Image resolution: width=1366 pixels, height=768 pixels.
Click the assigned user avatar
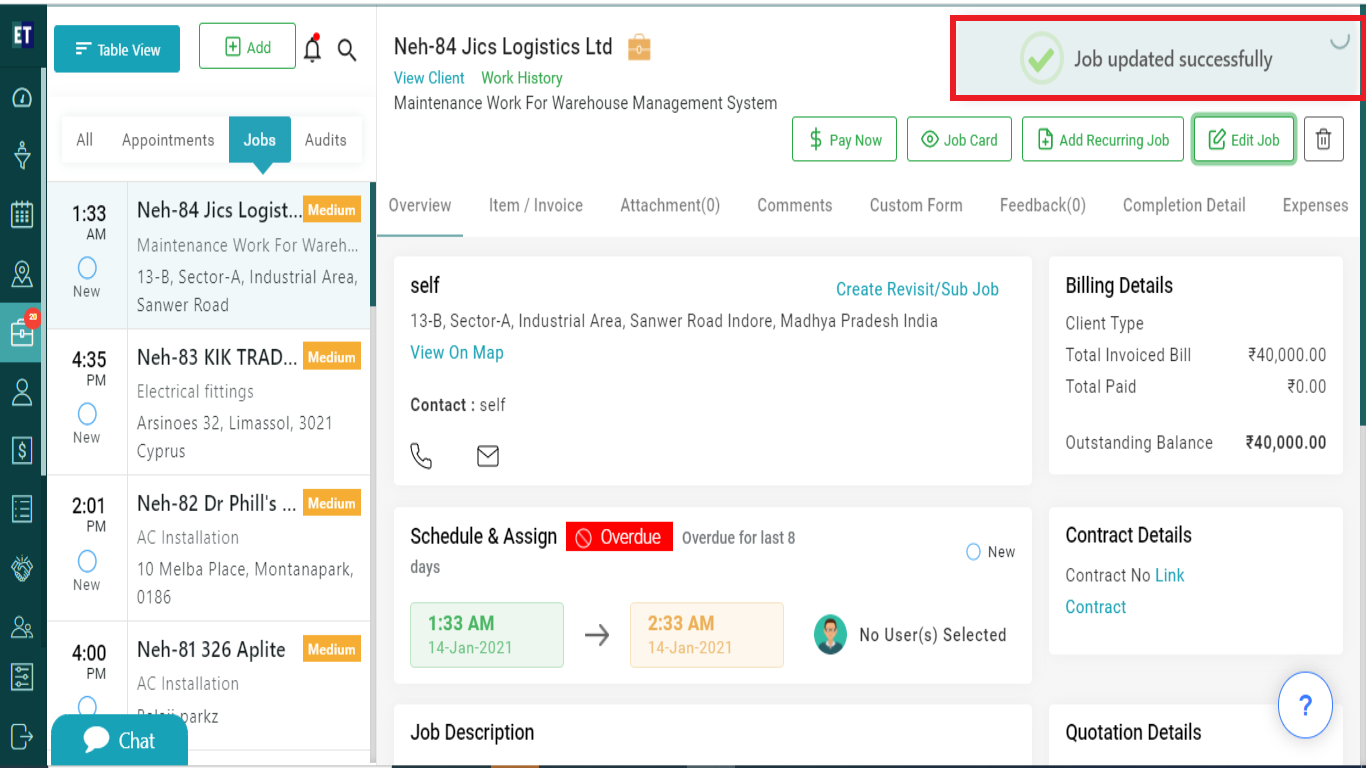[830, 635]
